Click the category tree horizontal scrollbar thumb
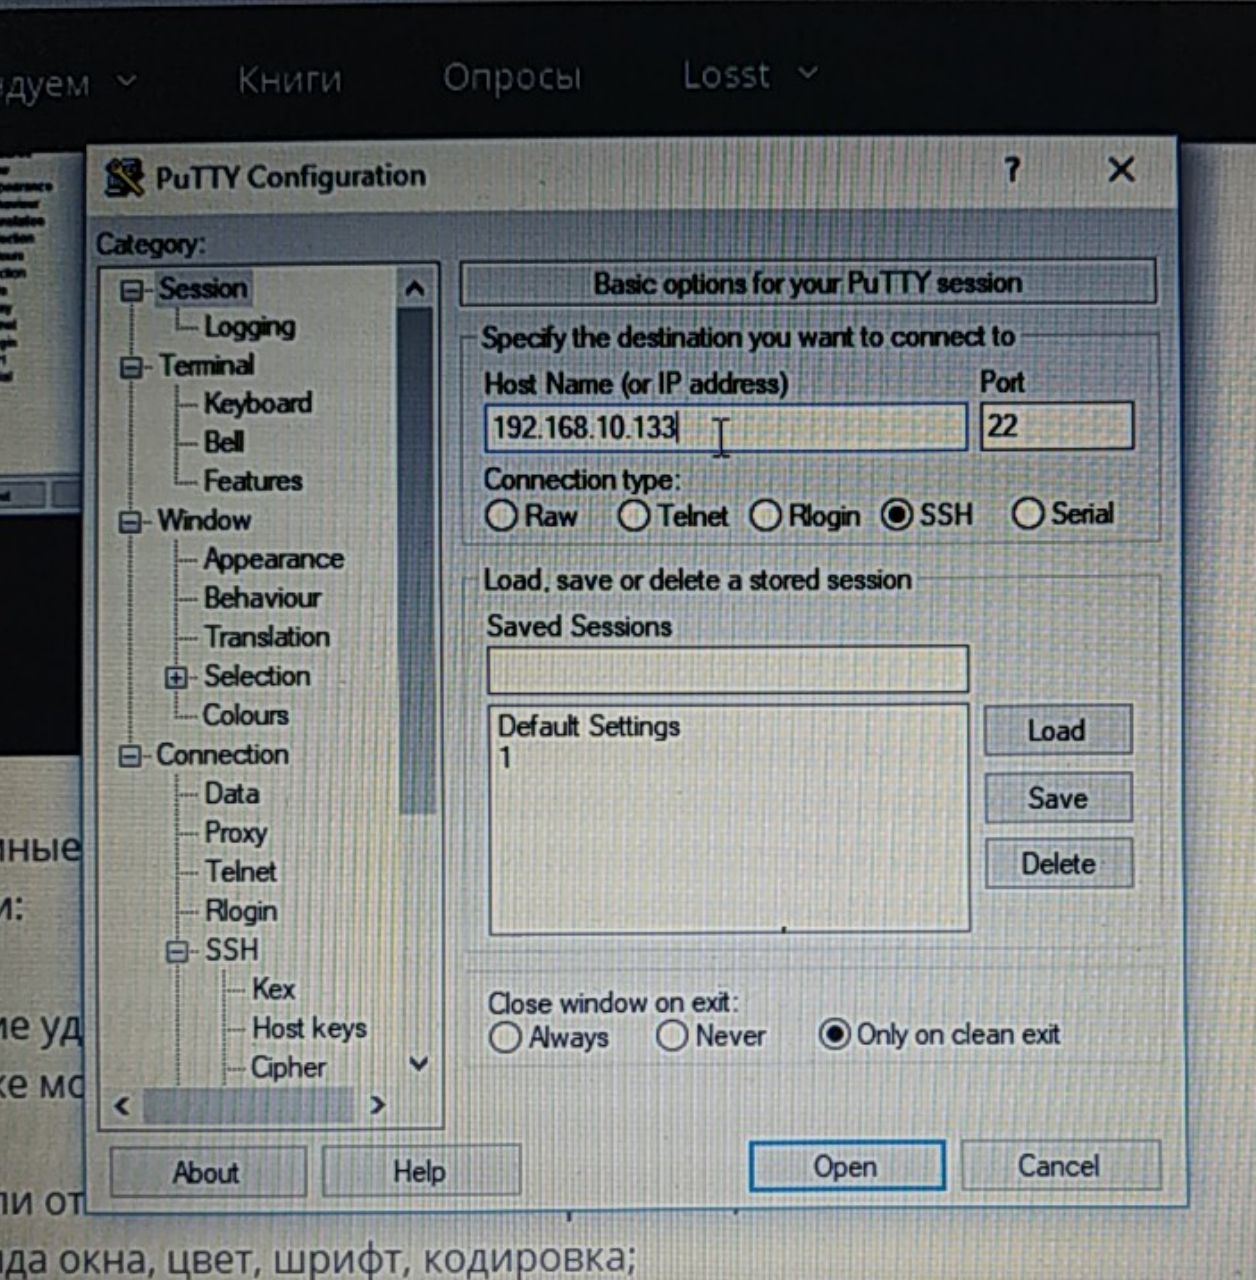This screenshot has height=1280, width=1256. click(x=248, y=1106)
